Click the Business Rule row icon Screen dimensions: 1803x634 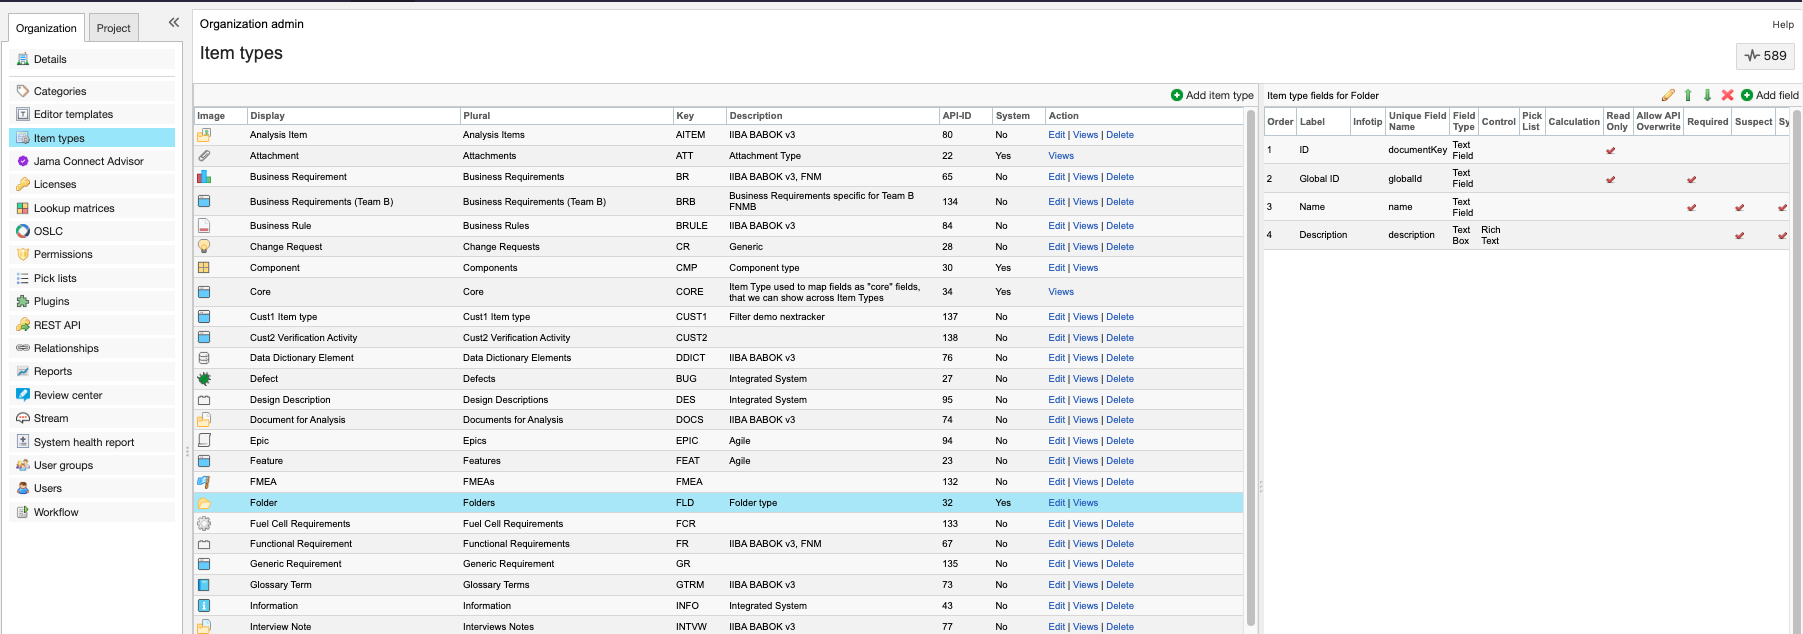point(204,226)
